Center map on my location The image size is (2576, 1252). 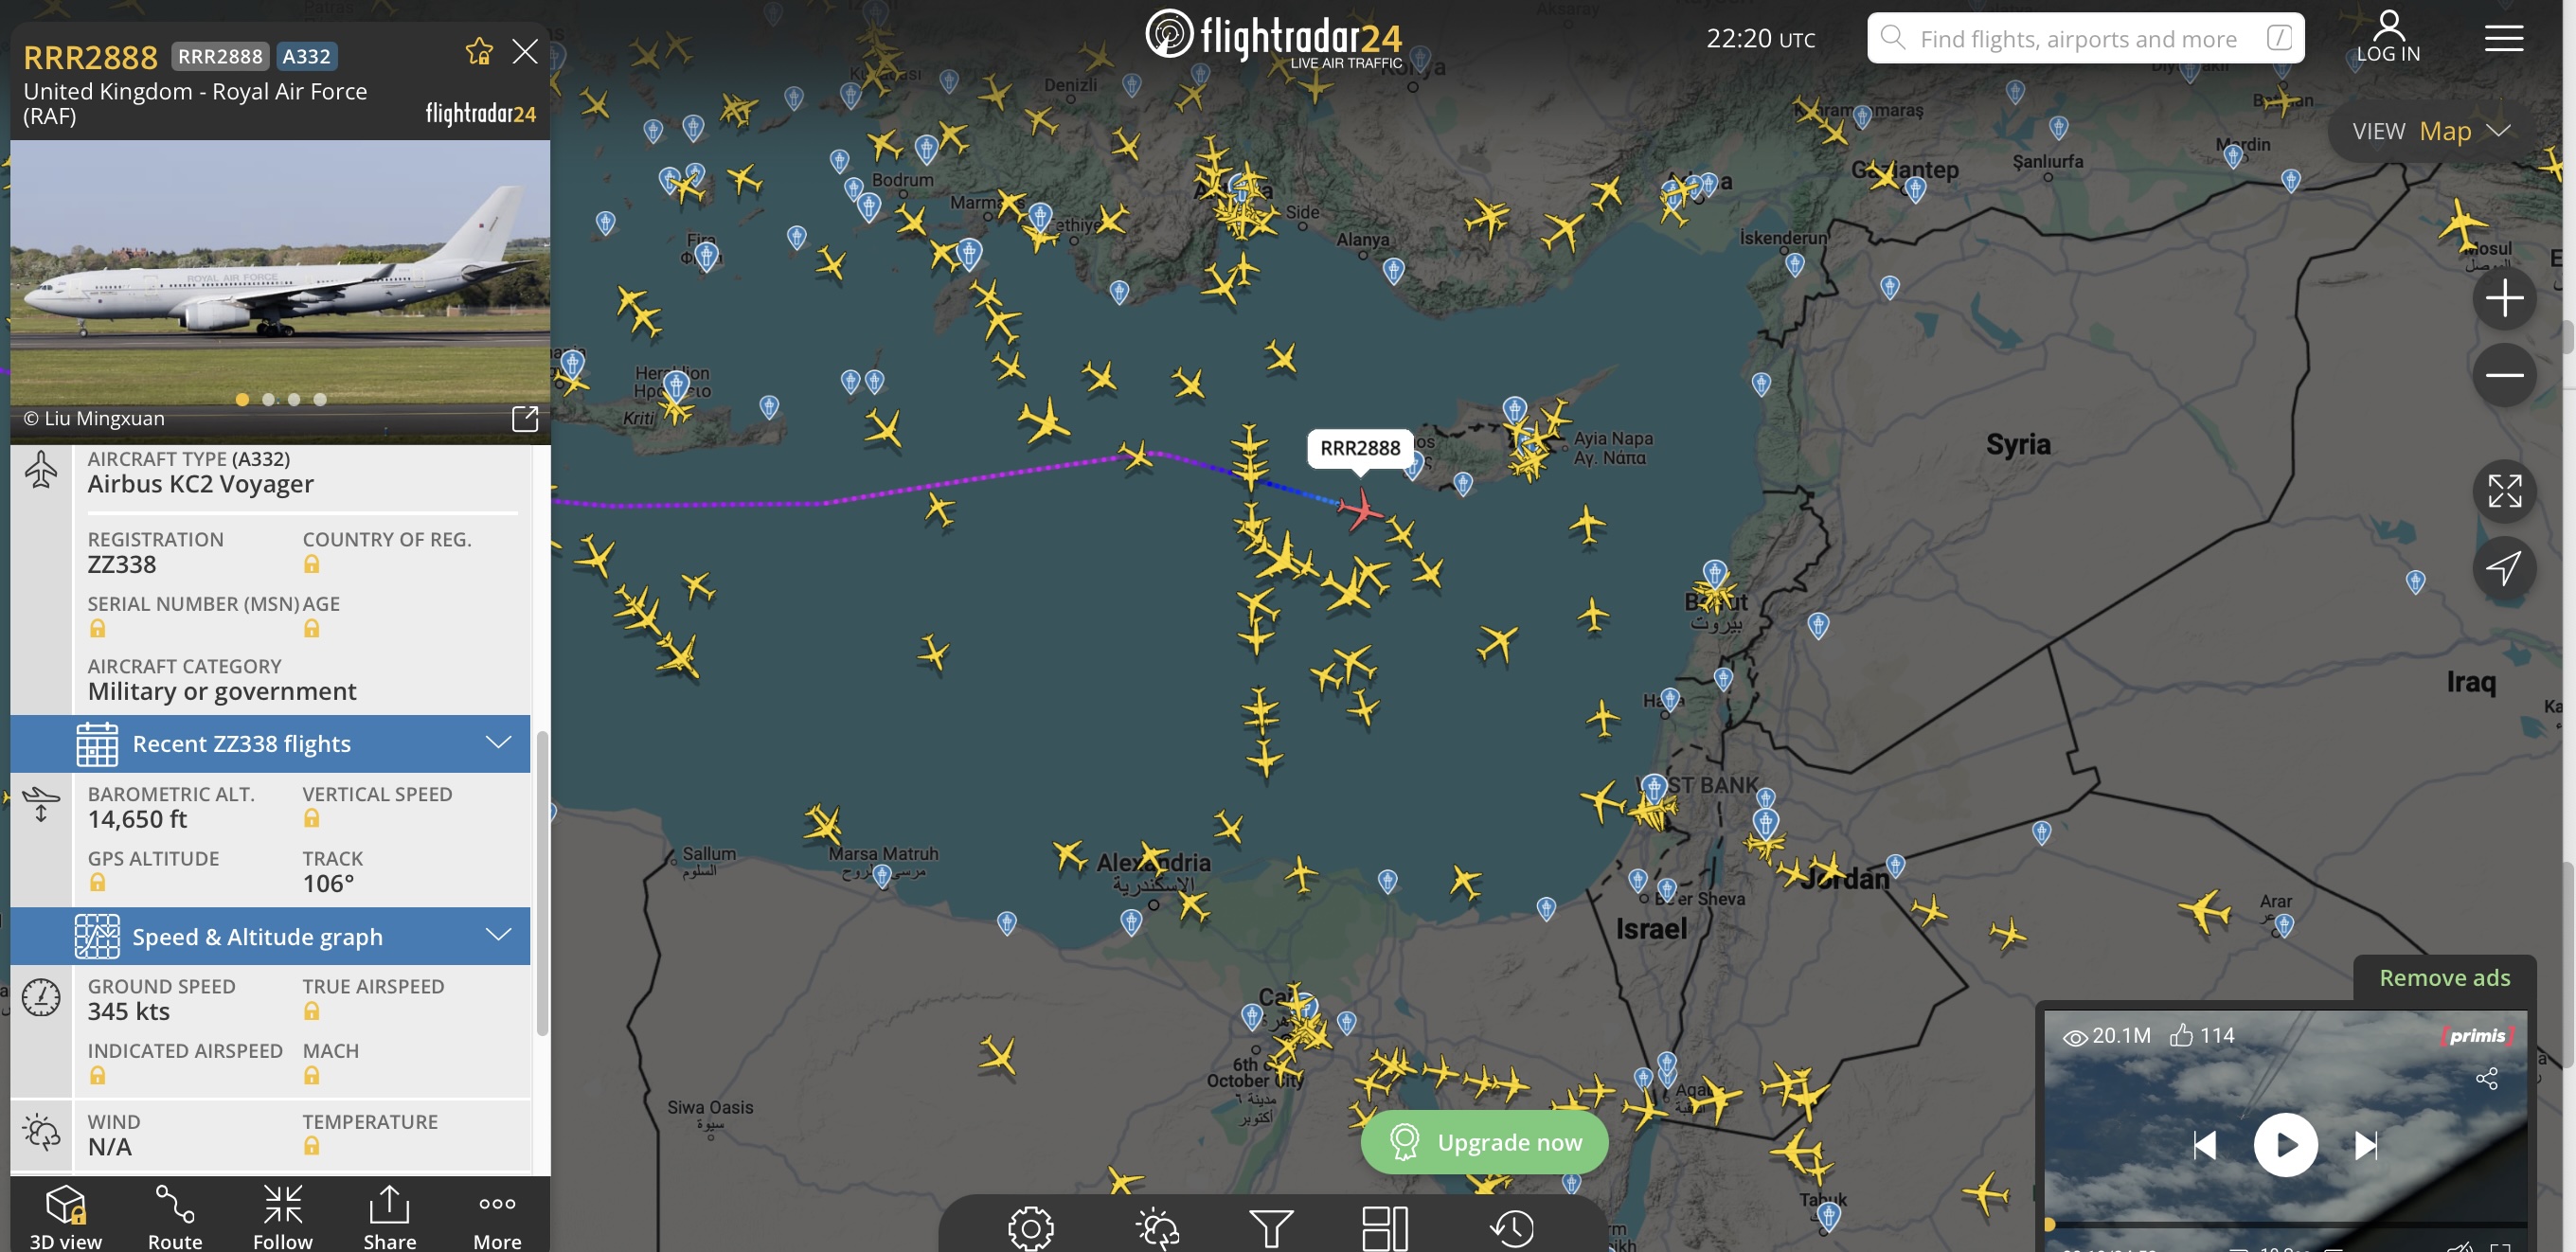click(2504, 568)
